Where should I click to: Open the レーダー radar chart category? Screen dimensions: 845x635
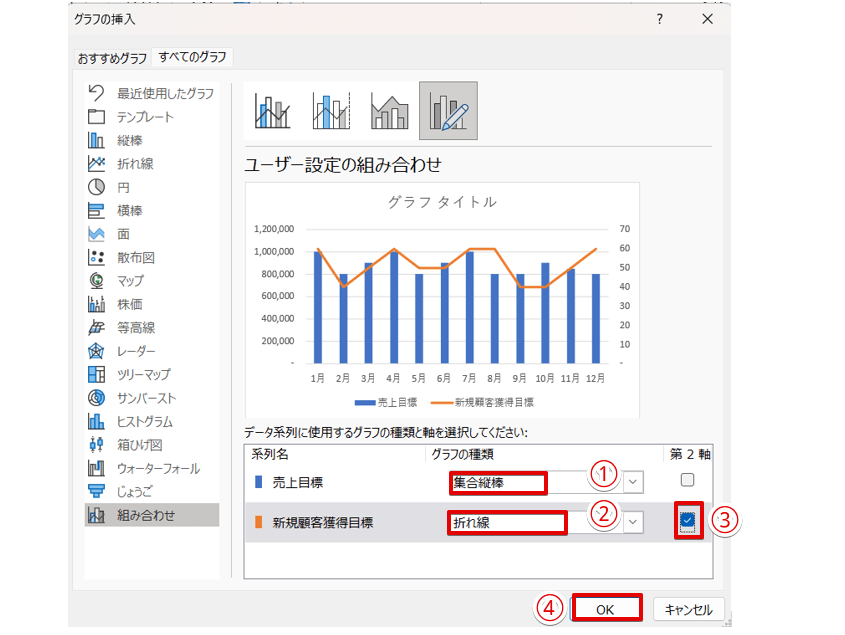(x=97, y=351)
